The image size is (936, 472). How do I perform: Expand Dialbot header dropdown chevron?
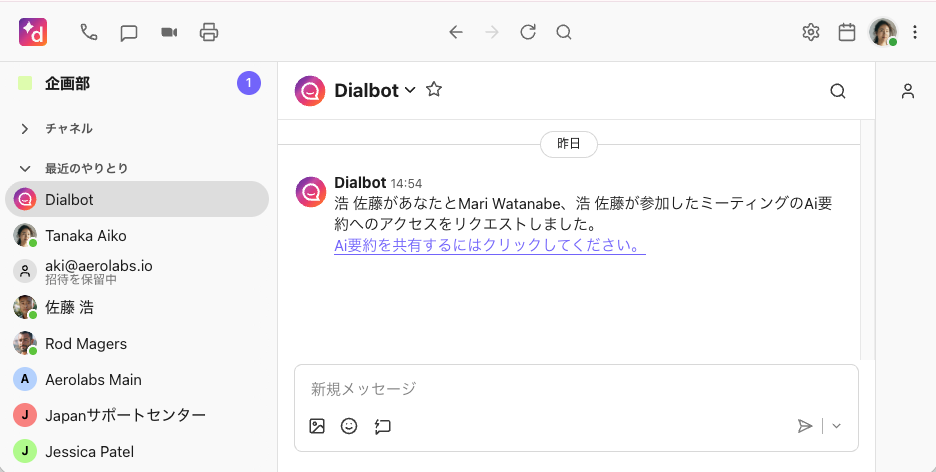pos(410,90)
